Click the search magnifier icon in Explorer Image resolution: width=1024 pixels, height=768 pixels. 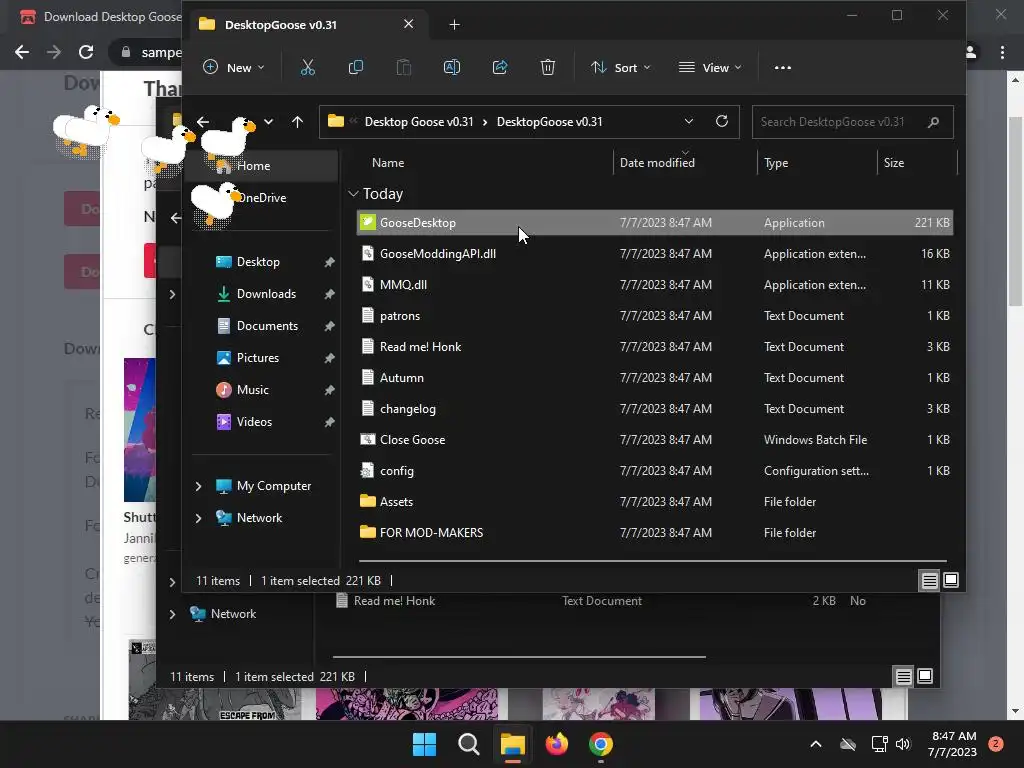point(933,122)
